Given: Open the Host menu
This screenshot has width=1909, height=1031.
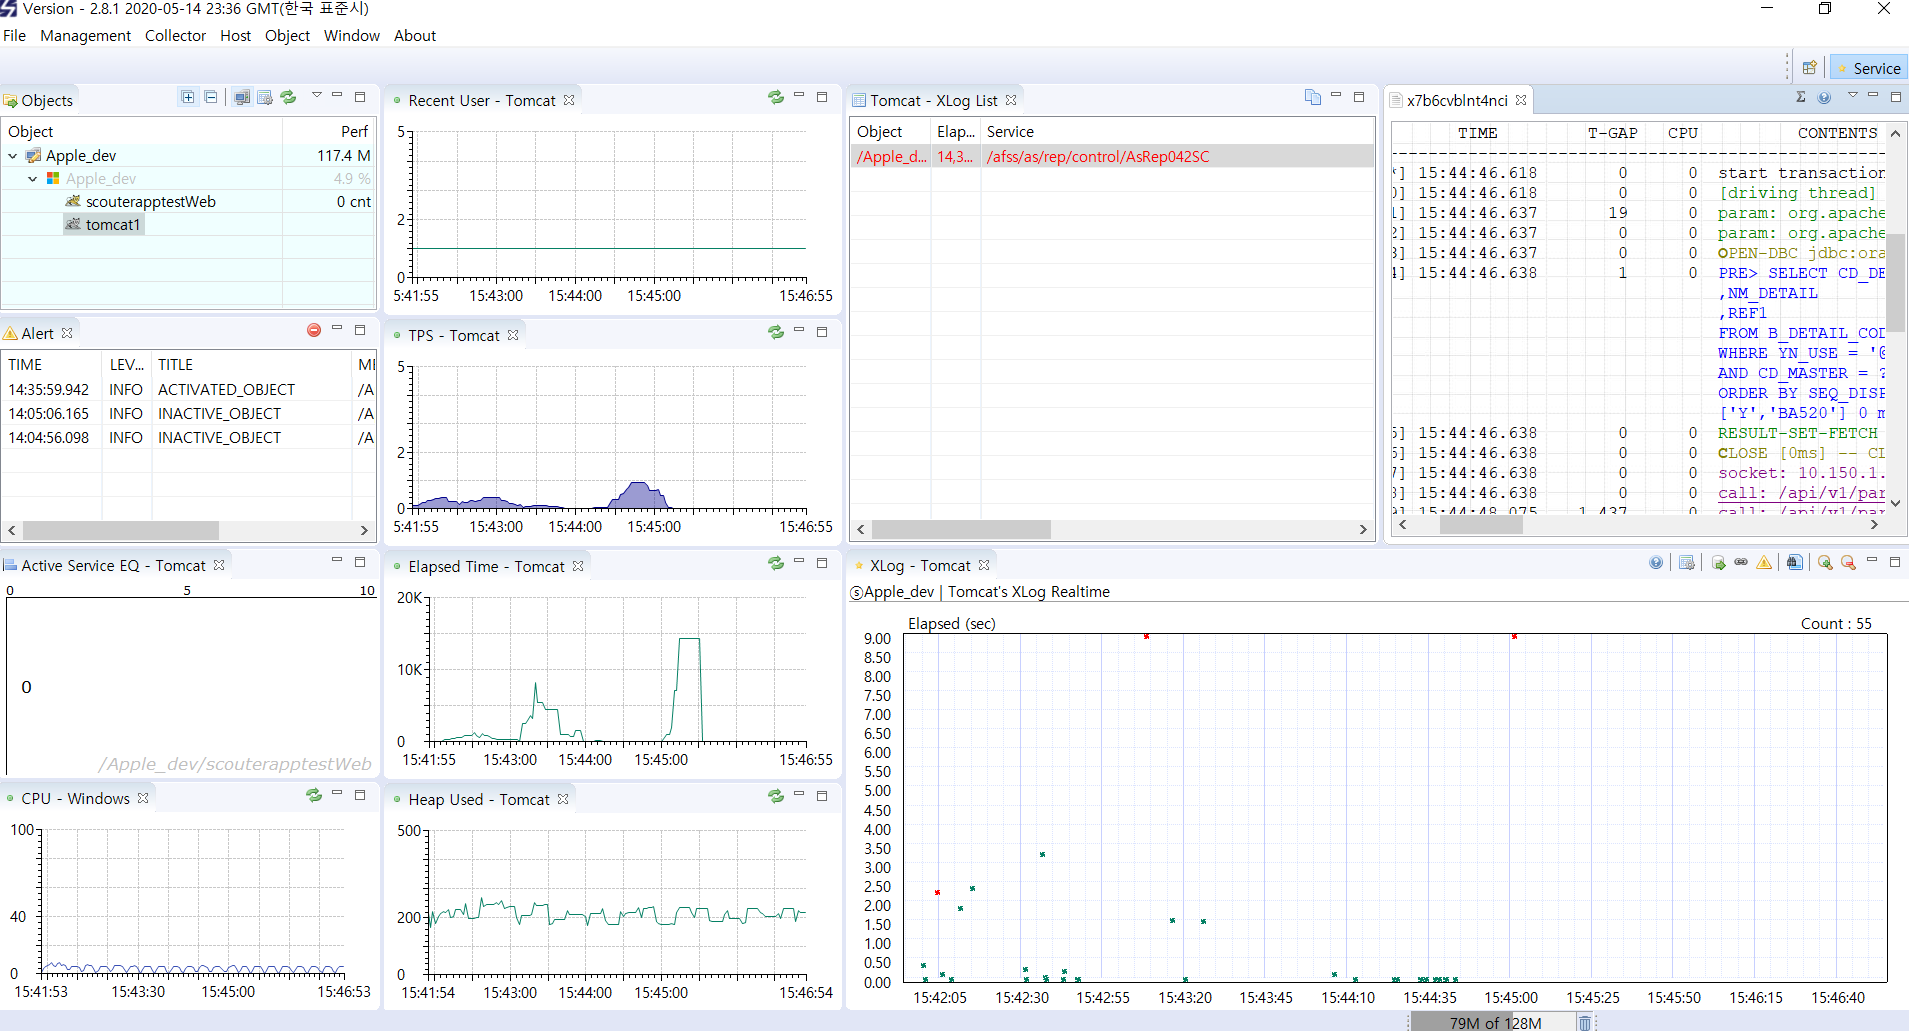Looking at the screenshot, I should 236,36.
